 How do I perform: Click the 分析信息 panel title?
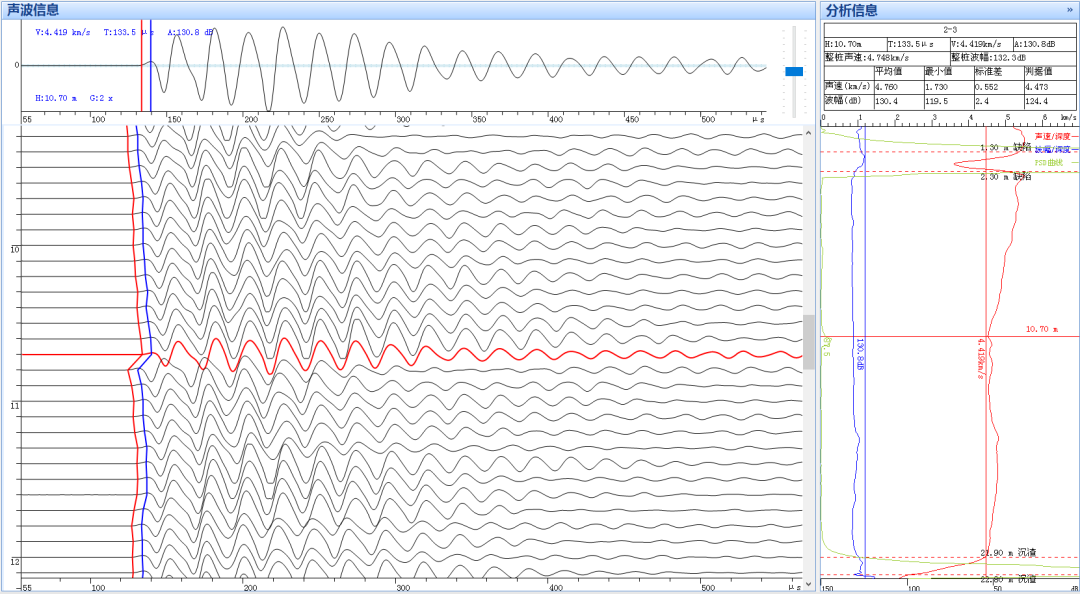tap(852, 10)
